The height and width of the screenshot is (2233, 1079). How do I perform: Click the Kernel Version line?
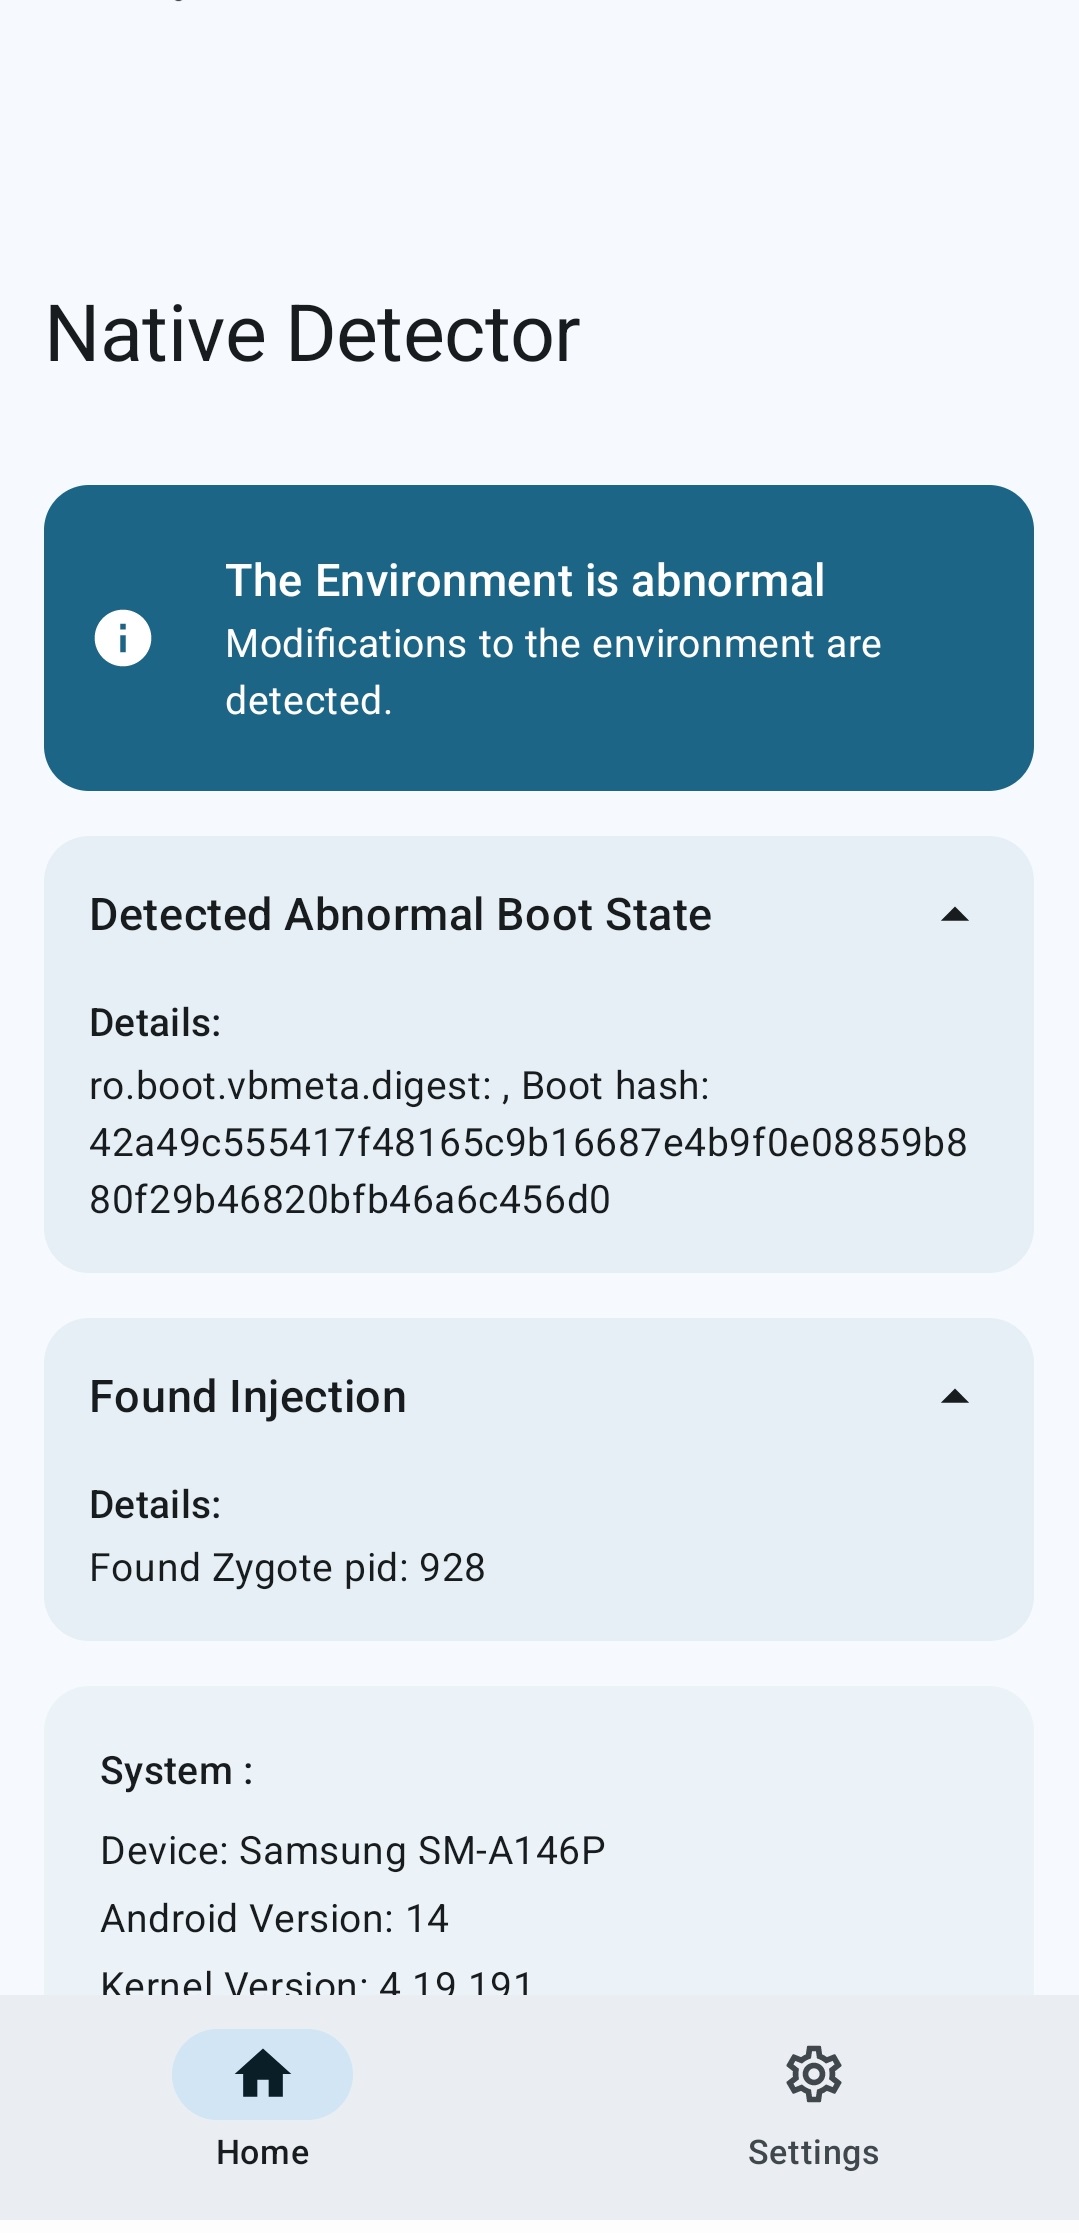[x=317, y=1982]
